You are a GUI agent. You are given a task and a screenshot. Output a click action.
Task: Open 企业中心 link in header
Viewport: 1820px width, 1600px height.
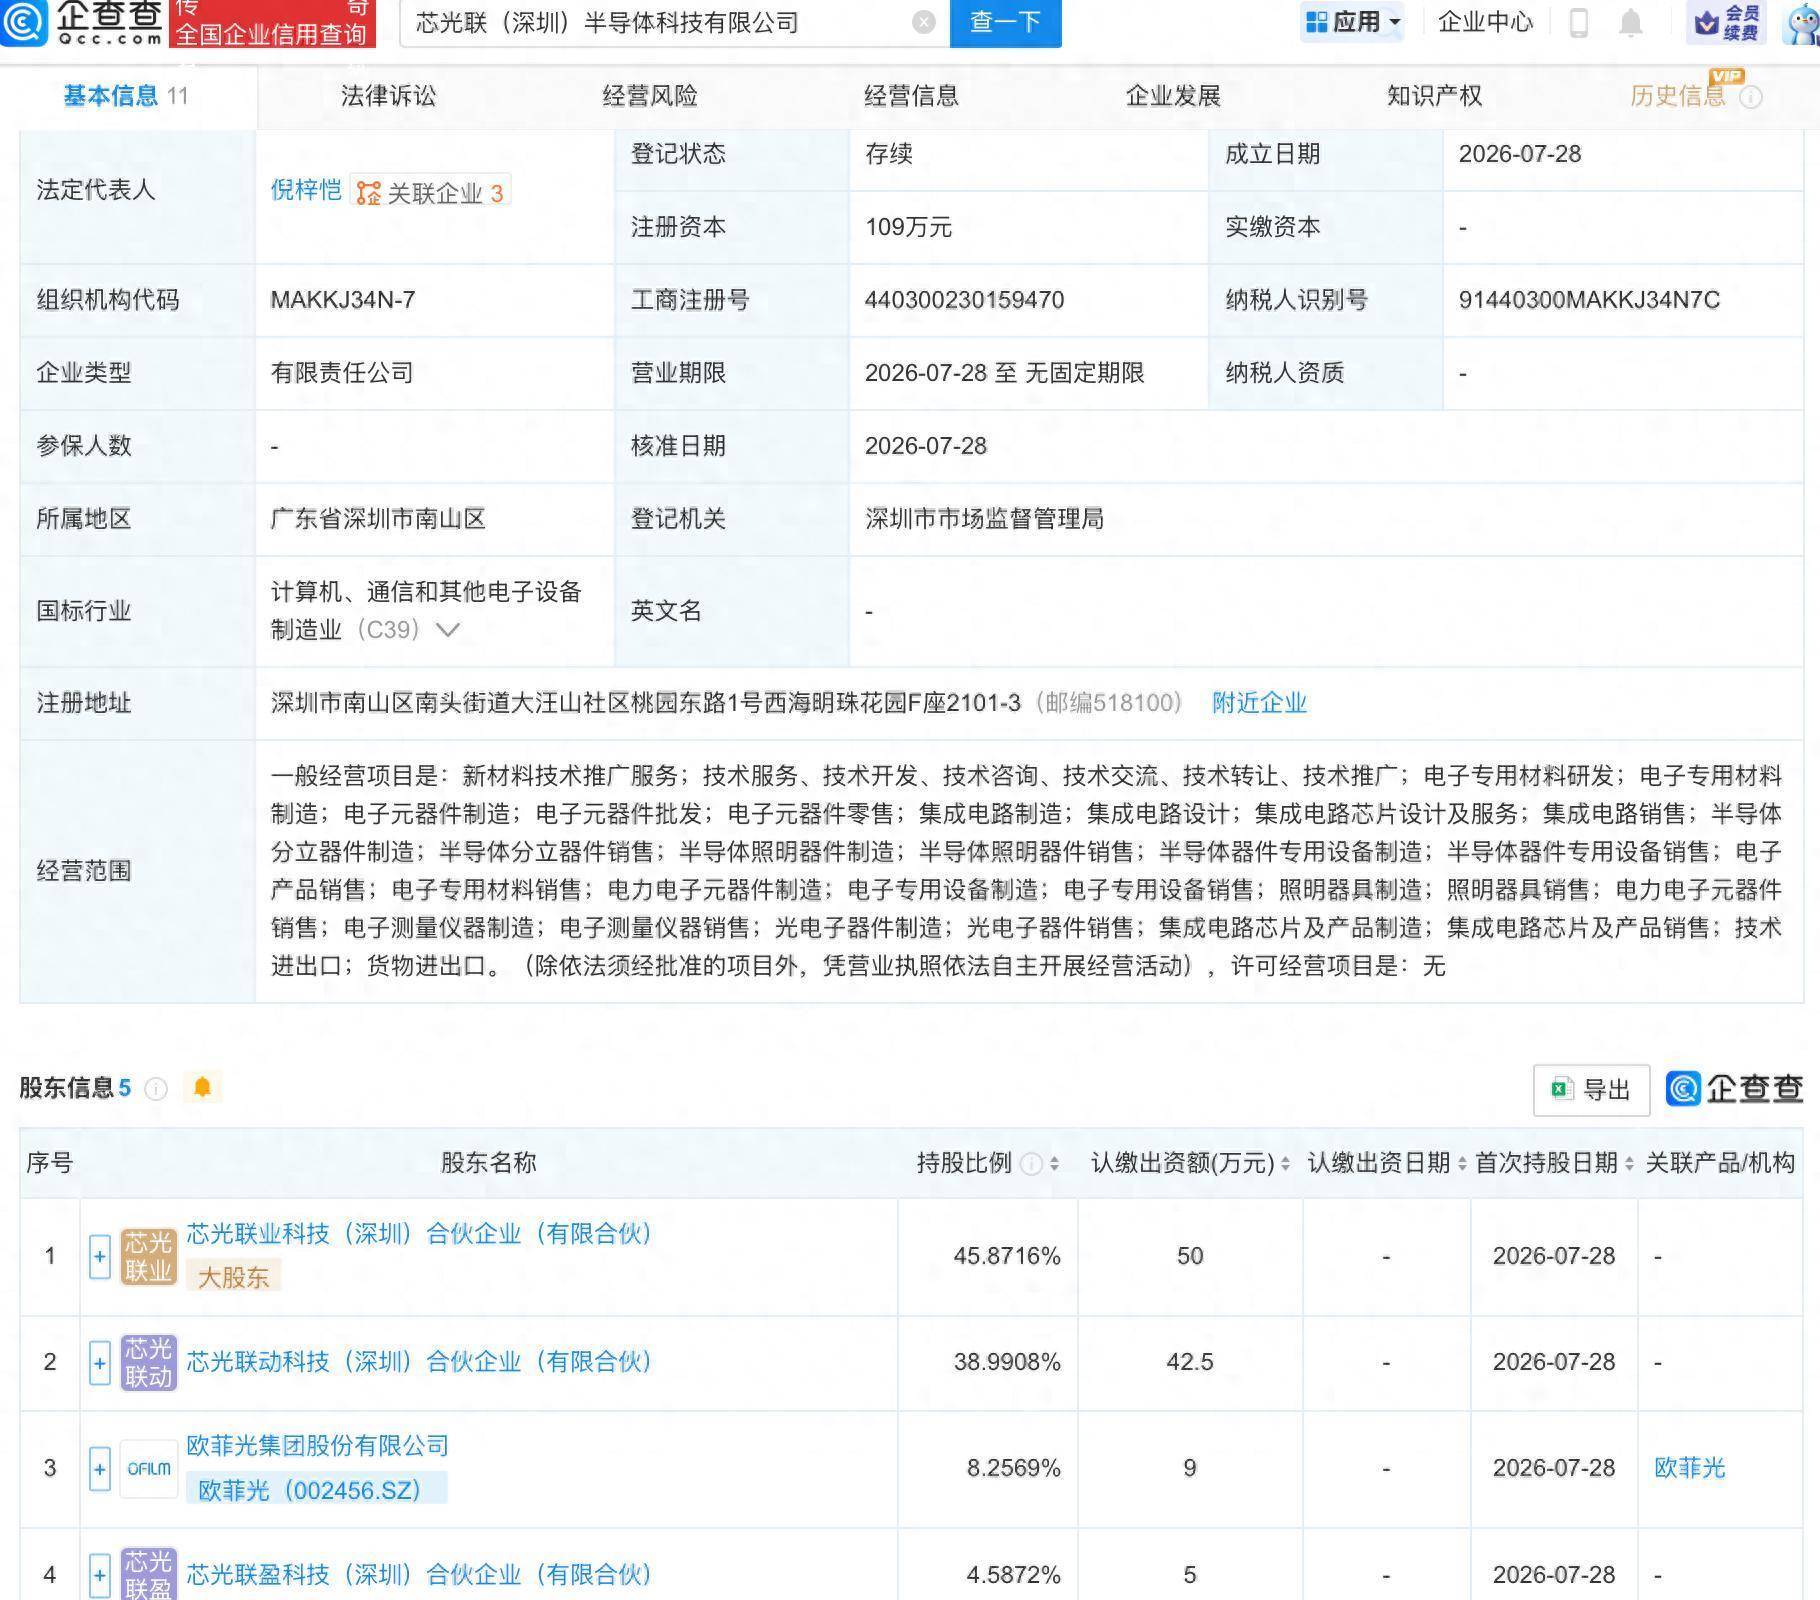tap(1485, 22)
